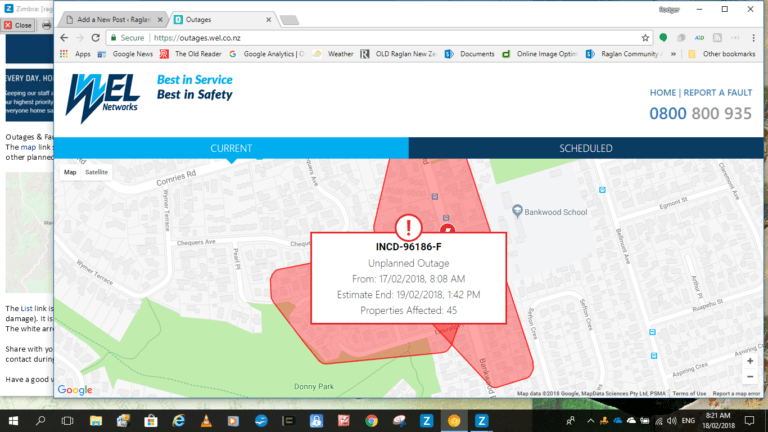Switch to the CURRENT outages tab

pos(231,148)
